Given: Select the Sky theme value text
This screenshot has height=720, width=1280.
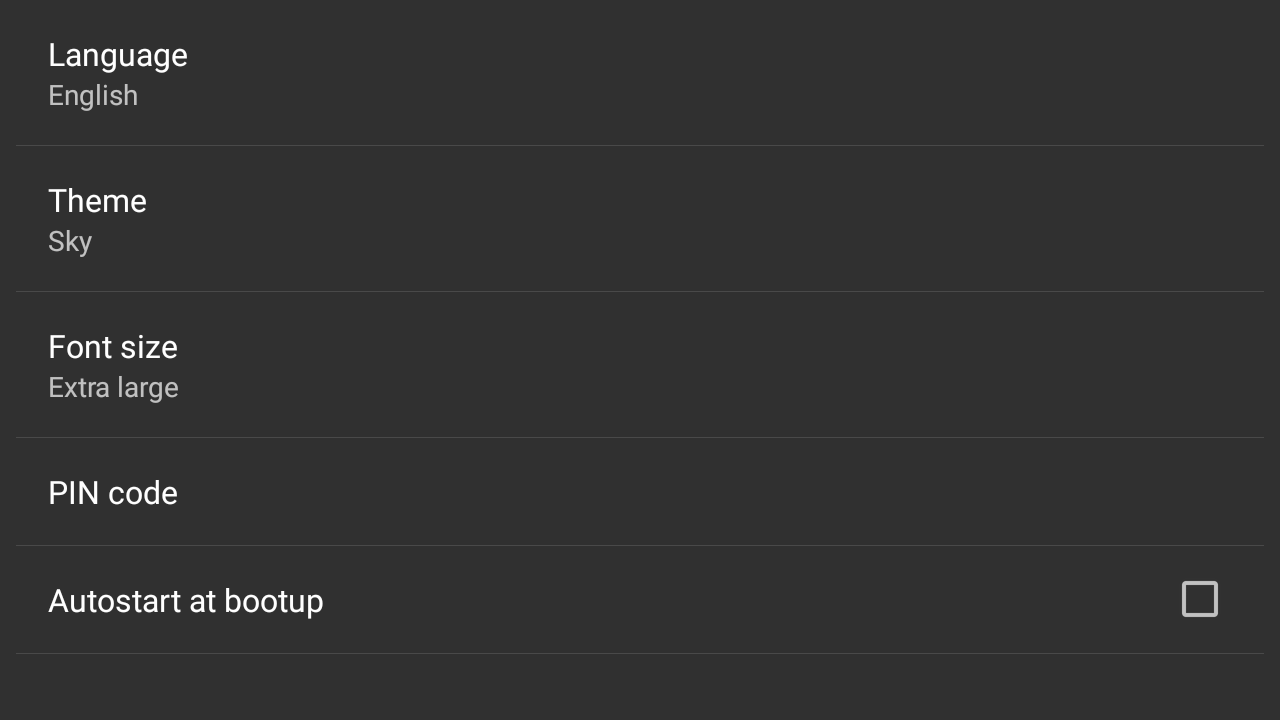Looking at the screenshot, I should coord(70,242).
